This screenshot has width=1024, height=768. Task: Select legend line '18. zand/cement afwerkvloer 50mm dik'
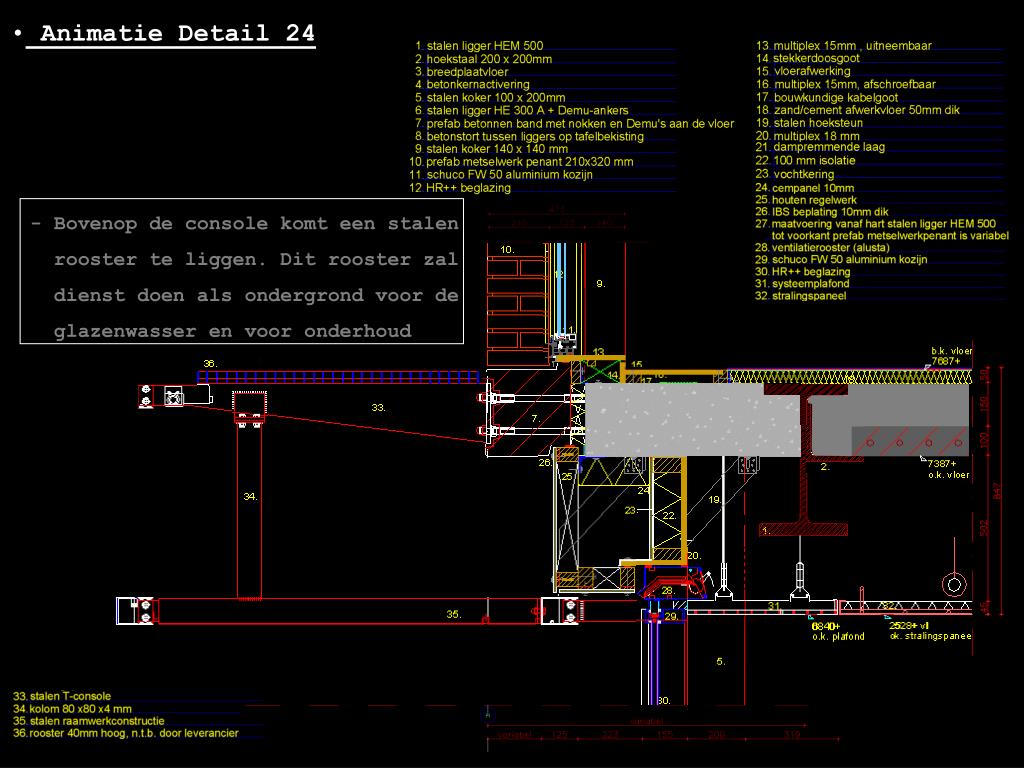(857, 110)
